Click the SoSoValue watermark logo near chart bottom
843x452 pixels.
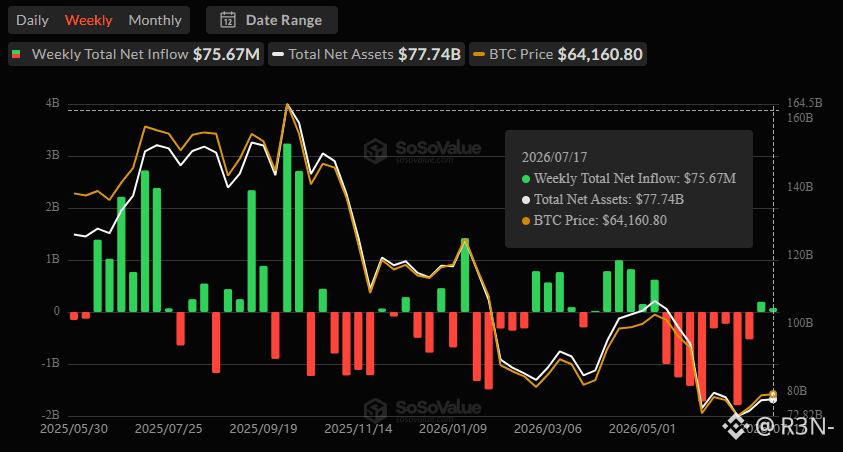click(x=375, y=410)
